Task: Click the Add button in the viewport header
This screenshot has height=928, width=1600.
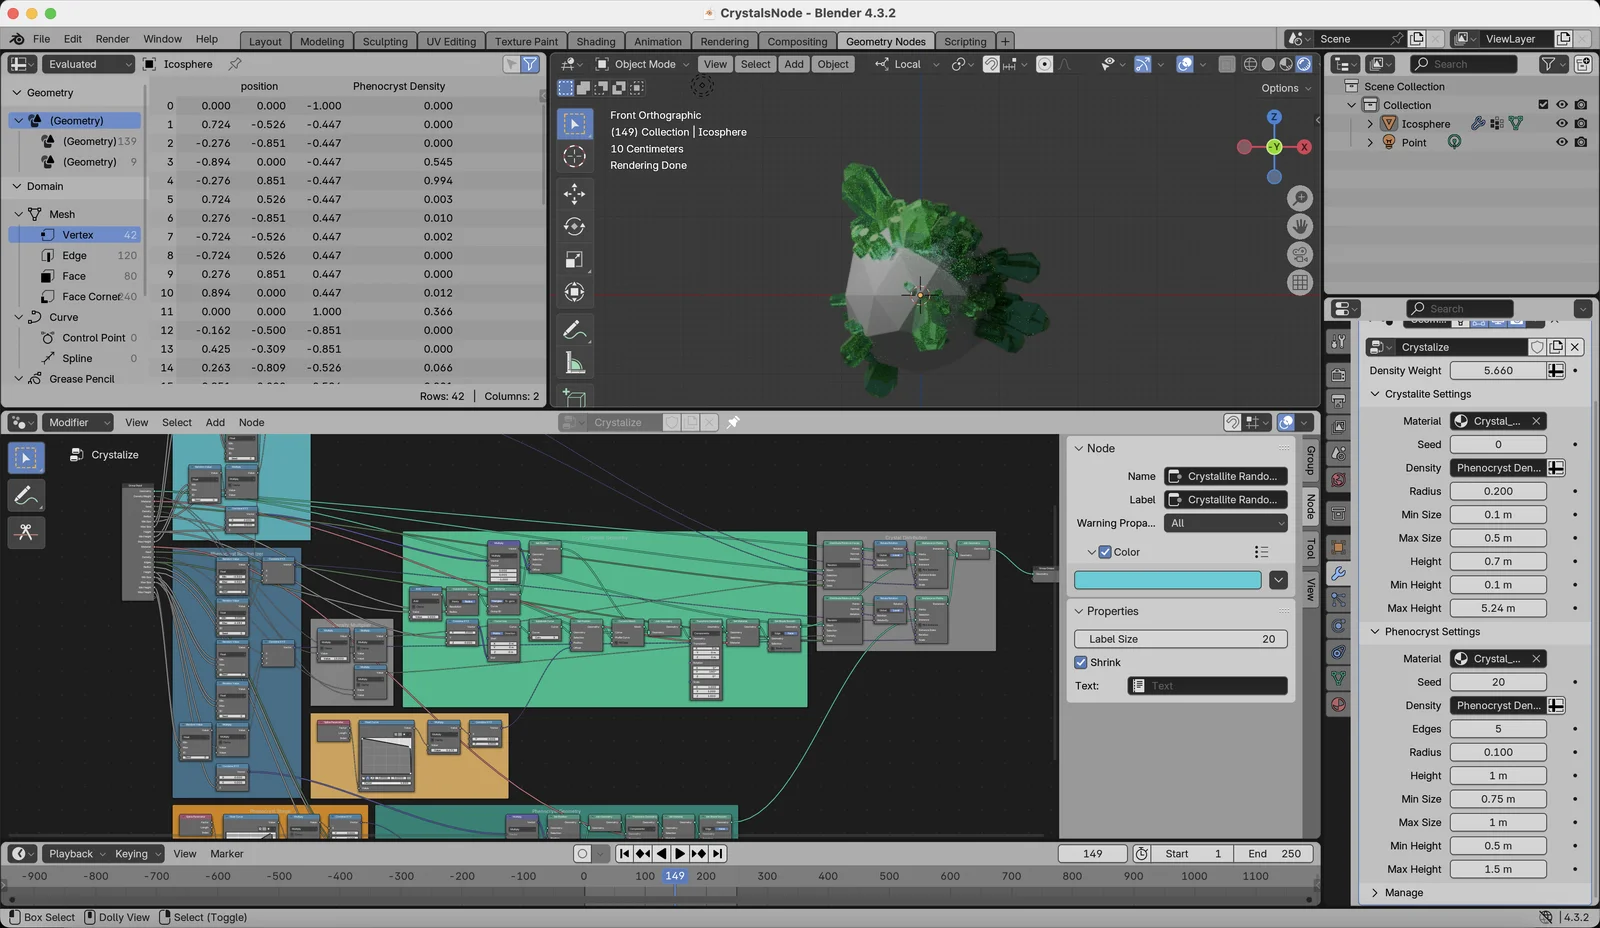Action: coord(794,64)
